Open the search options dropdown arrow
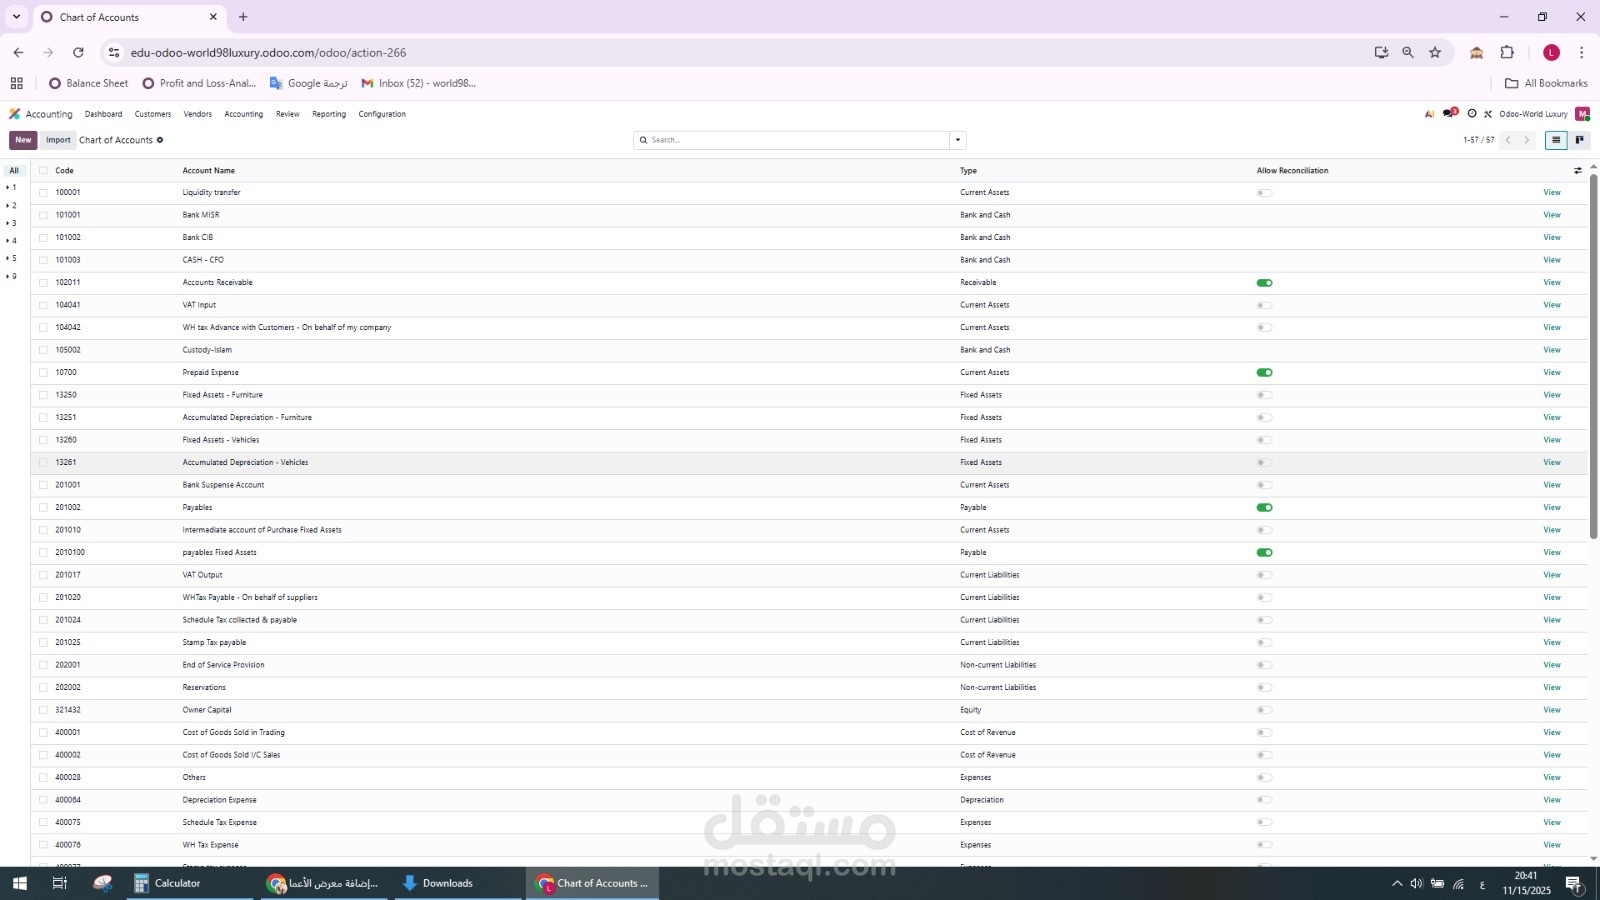This screenshot has width=1600, height=900. [x=957, y=140]
